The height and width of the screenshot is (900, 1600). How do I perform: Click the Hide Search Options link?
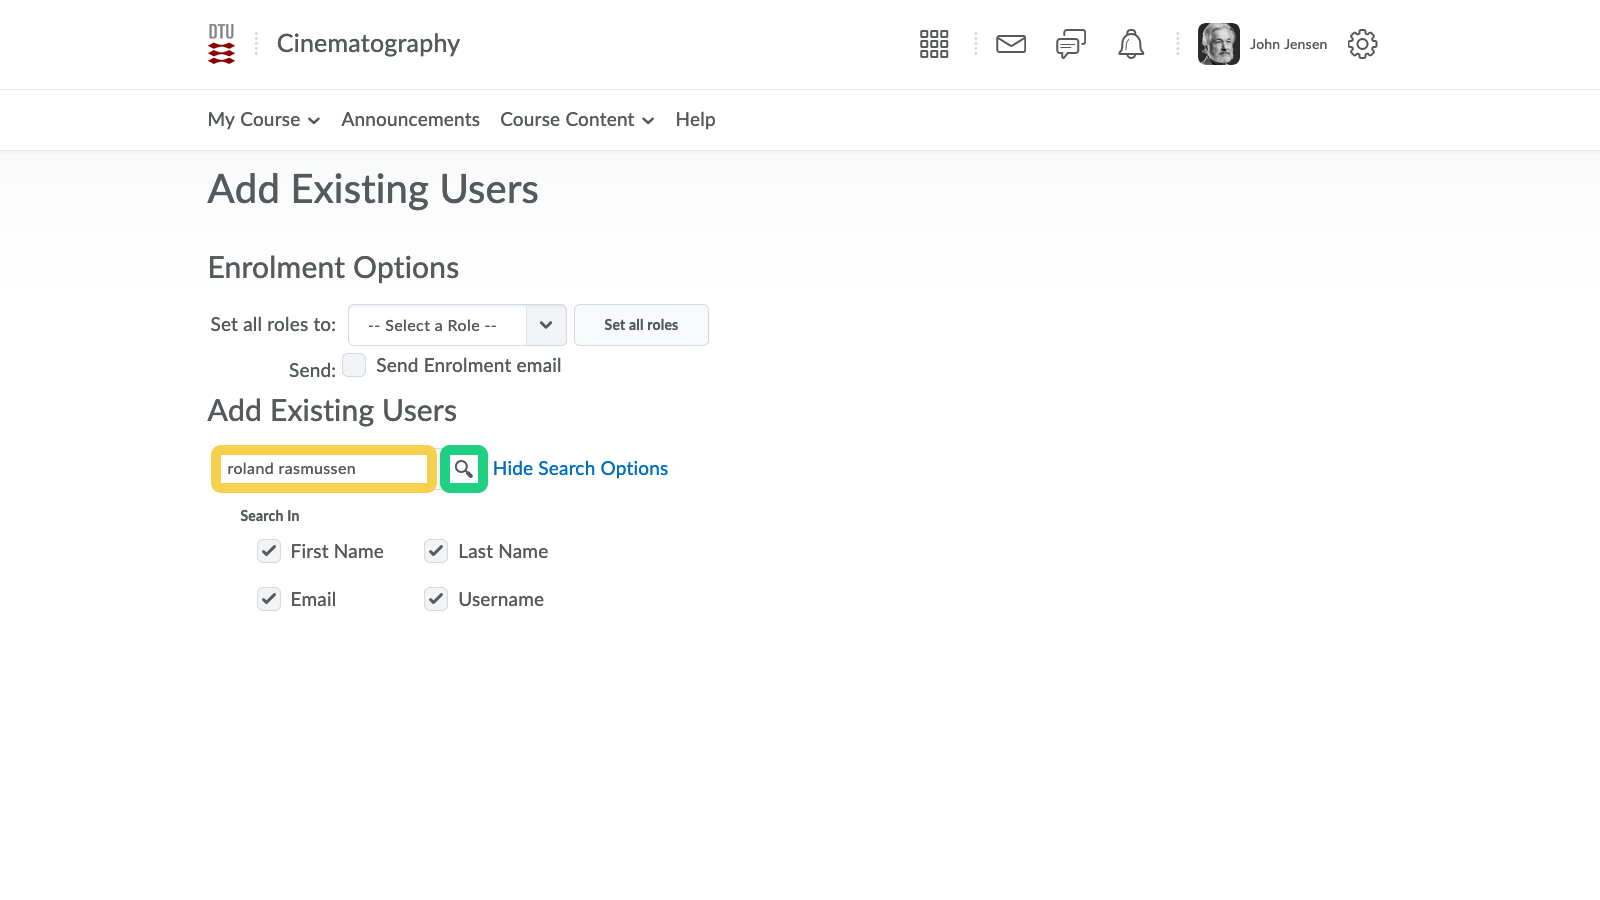580,469
